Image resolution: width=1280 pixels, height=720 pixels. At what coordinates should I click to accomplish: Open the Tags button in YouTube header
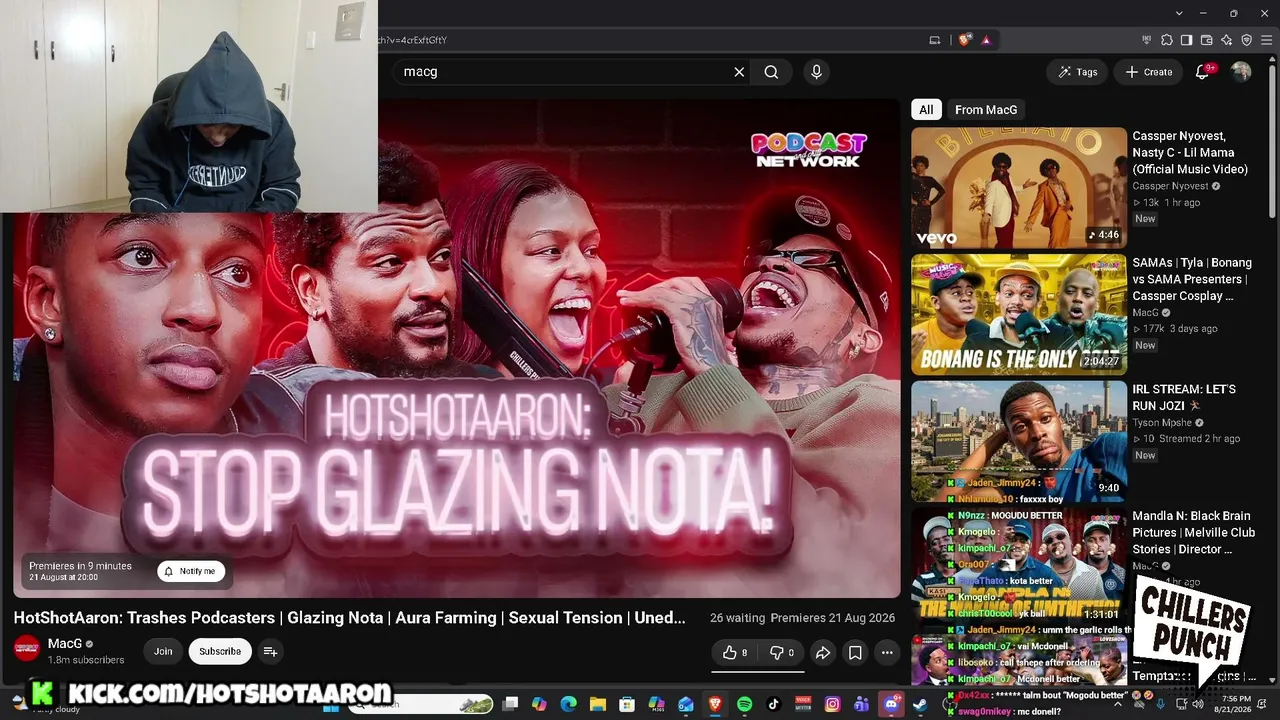[x=1076, y=72]
